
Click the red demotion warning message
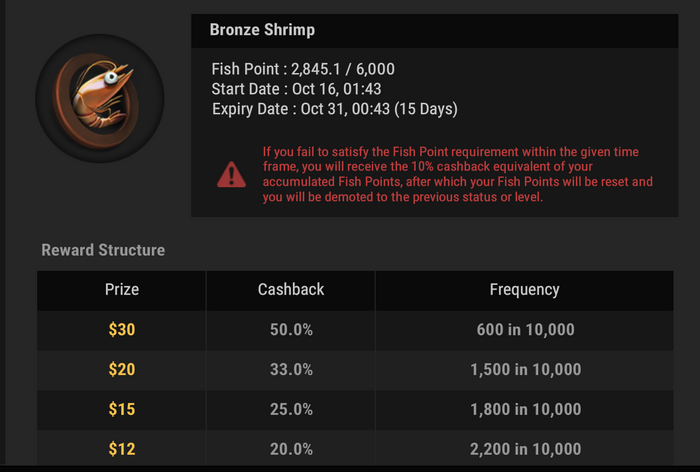[457, 174]
